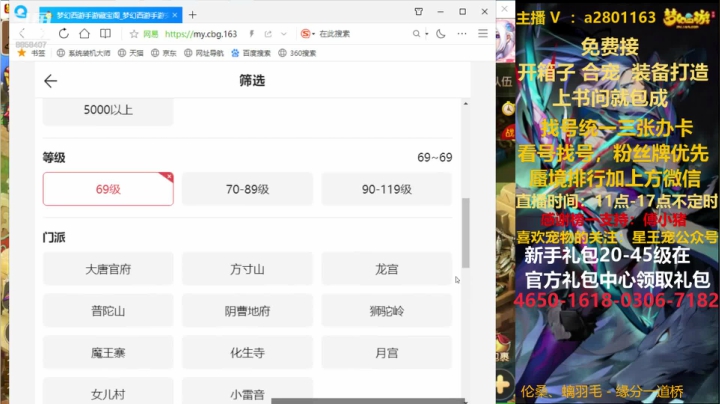
Task: Open the 京东 bookmark
Action: point(164,53)
